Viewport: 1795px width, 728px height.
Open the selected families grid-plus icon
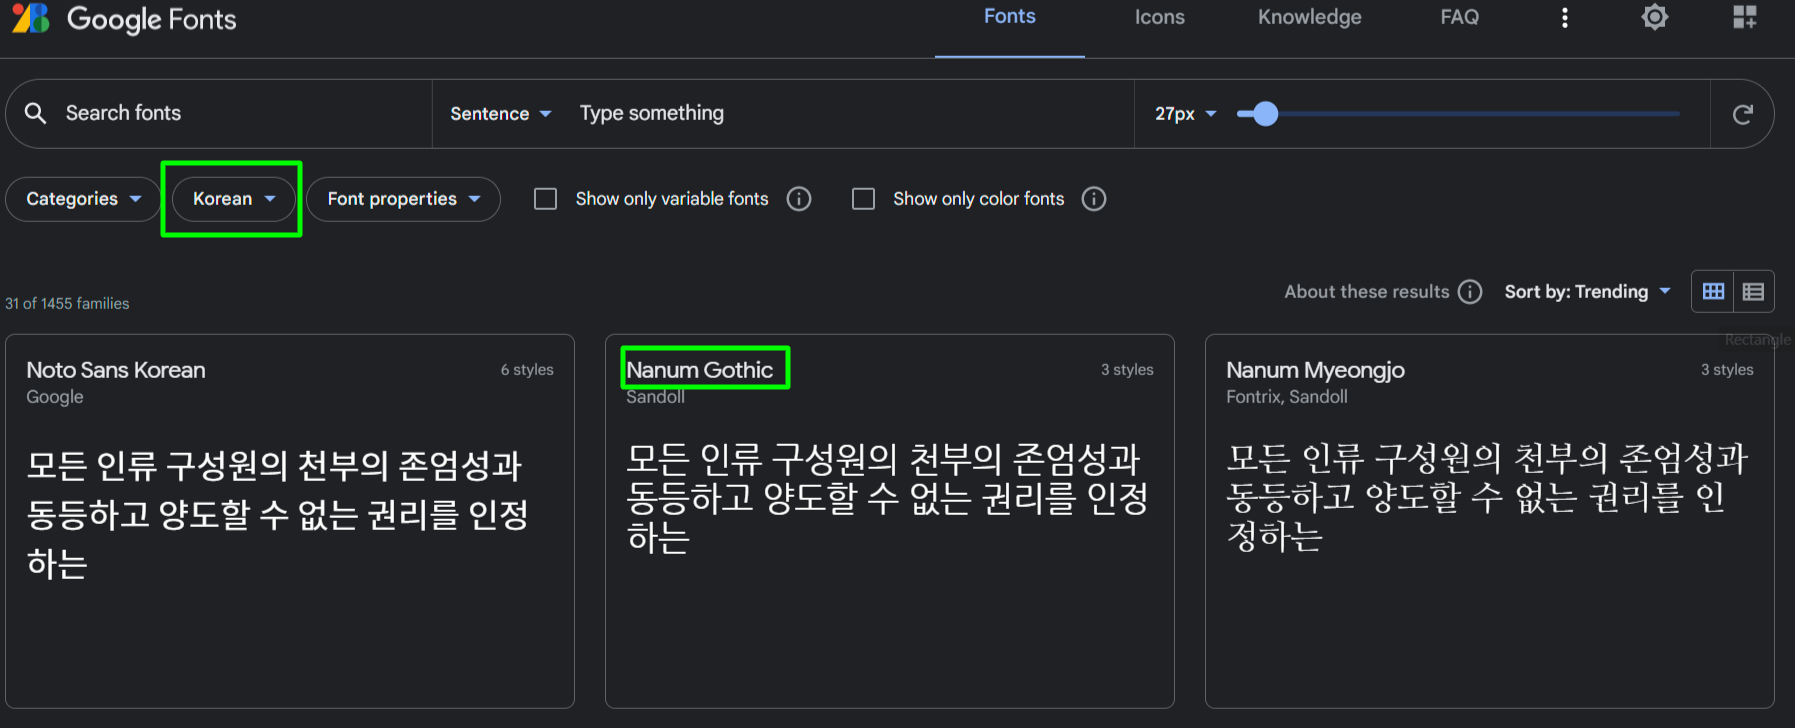pos(1745,17)
